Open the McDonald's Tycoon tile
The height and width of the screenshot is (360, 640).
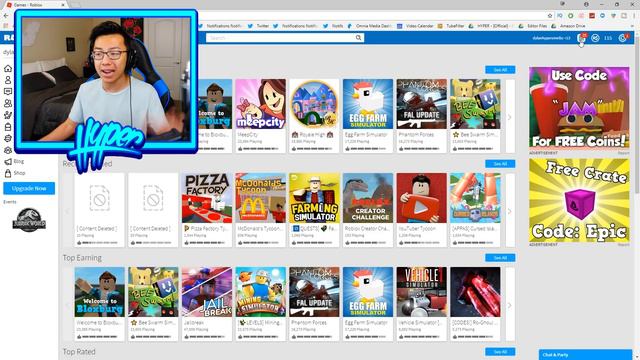point(260,210)
